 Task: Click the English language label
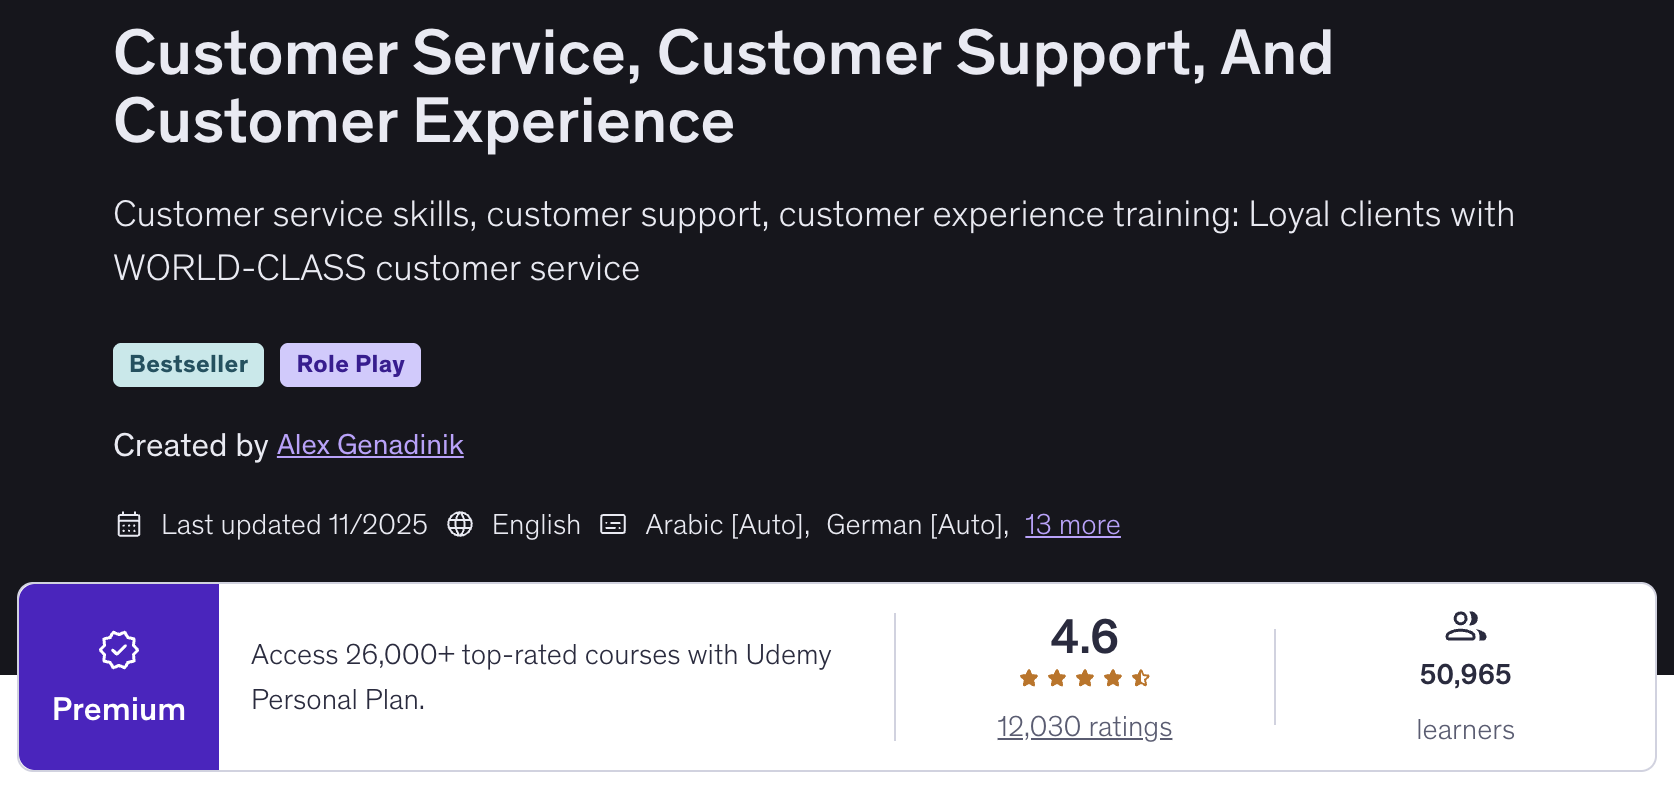pyautogui.click(x=536, y=524)
